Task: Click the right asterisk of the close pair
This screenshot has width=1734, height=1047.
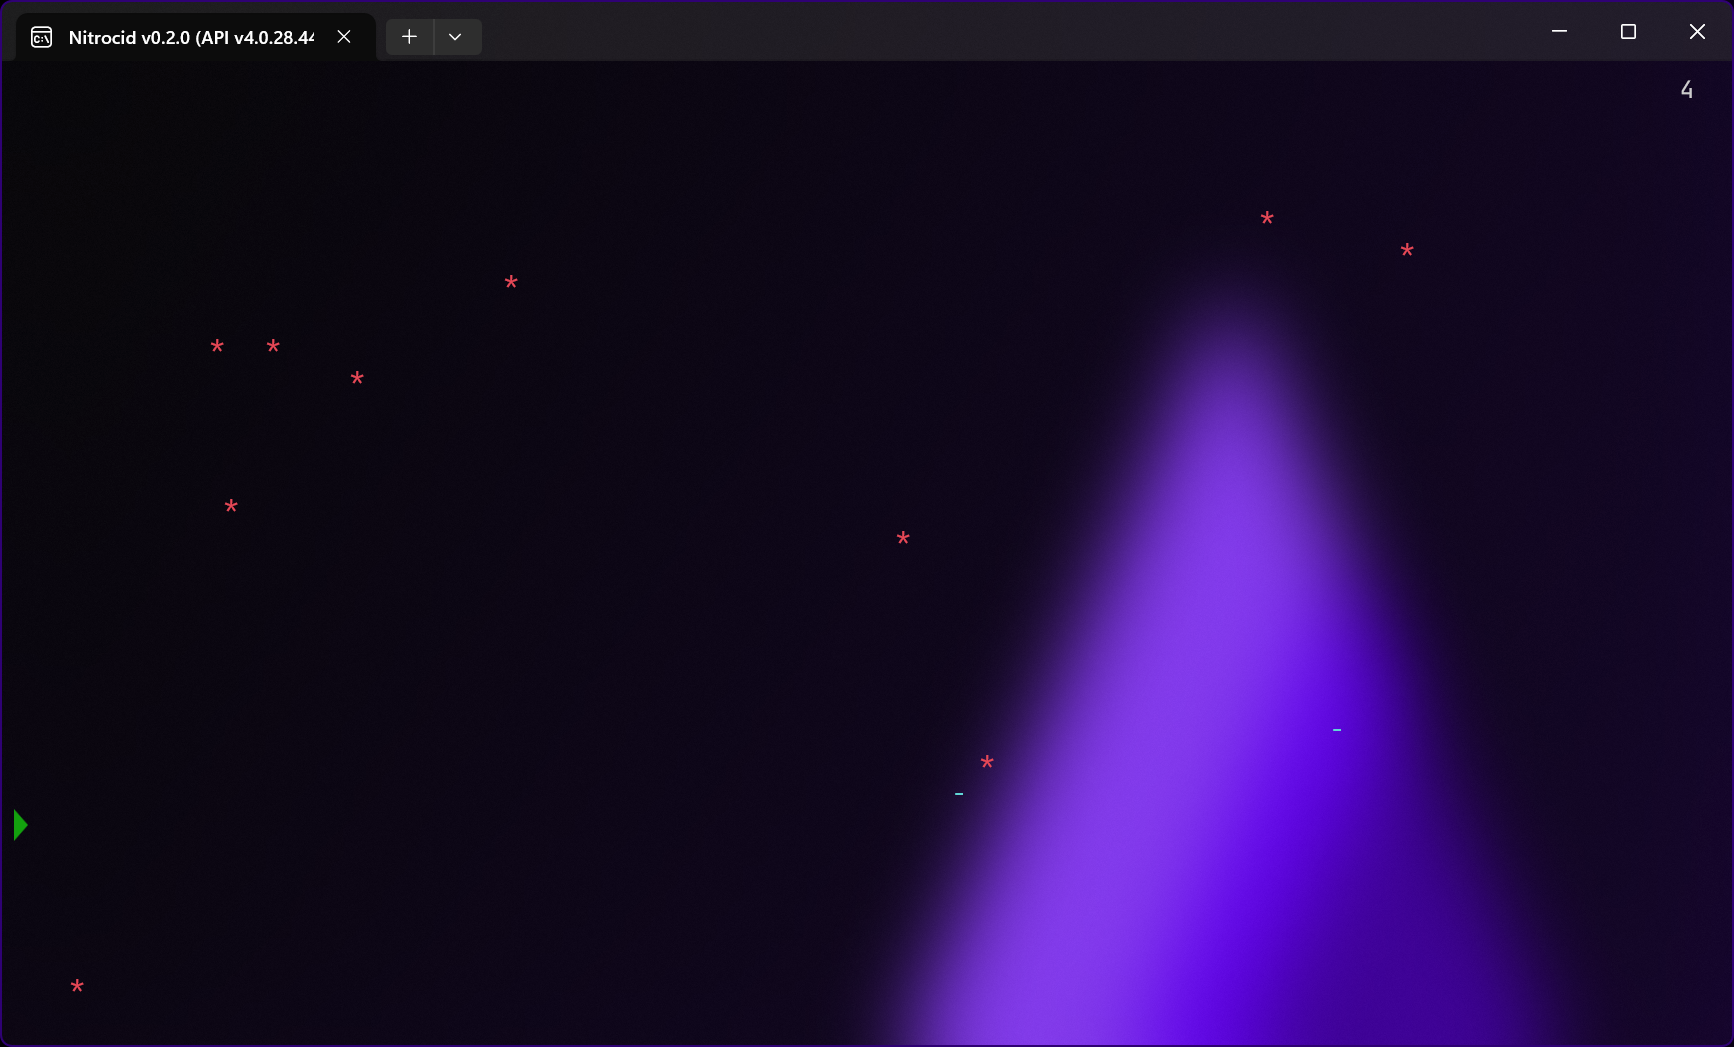Action: (x=273, y=347)
